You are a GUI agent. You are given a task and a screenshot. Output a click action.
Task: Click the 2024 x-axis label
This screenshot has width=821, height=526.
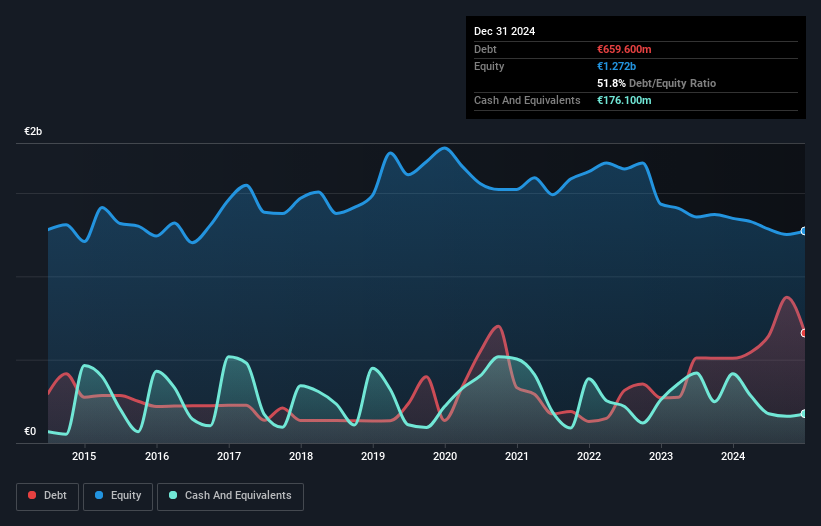(733, 456)
